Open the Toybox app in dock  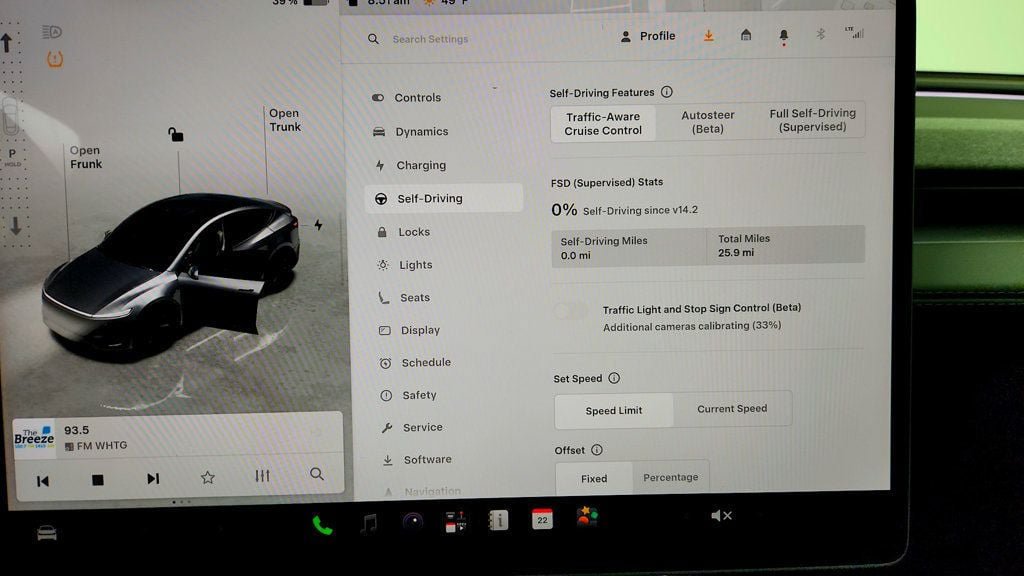pyautogui.click(x=586, y=517)
